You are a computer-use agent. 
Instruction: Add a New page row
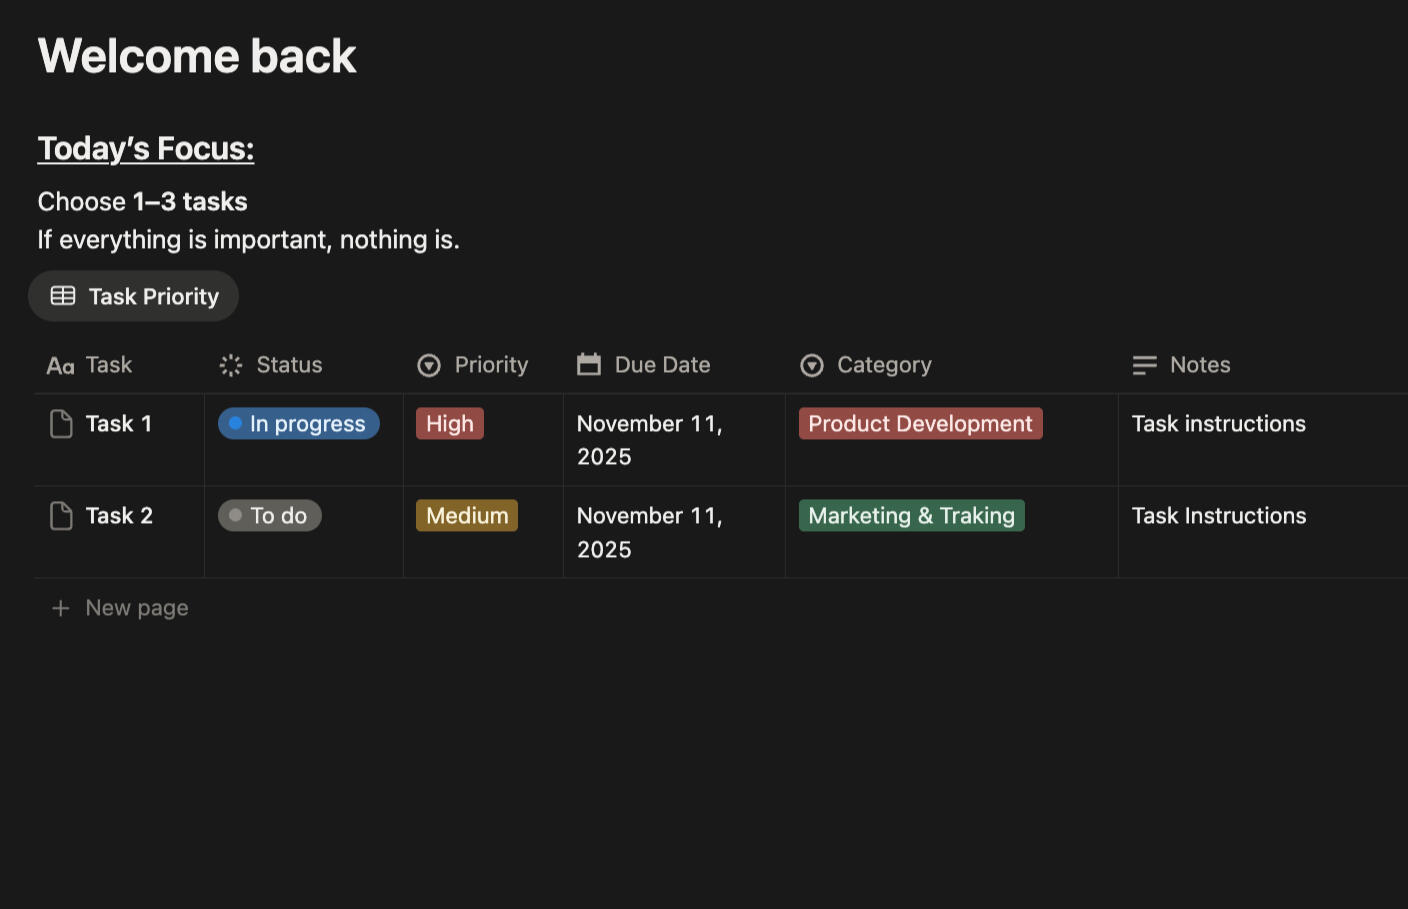click(136, 608)
